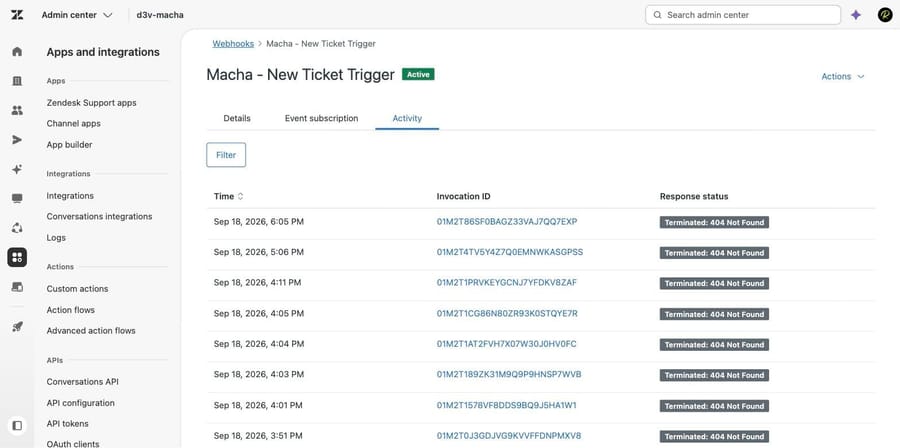Open Integrations menu item
The image size is (900, 448).
70,196
